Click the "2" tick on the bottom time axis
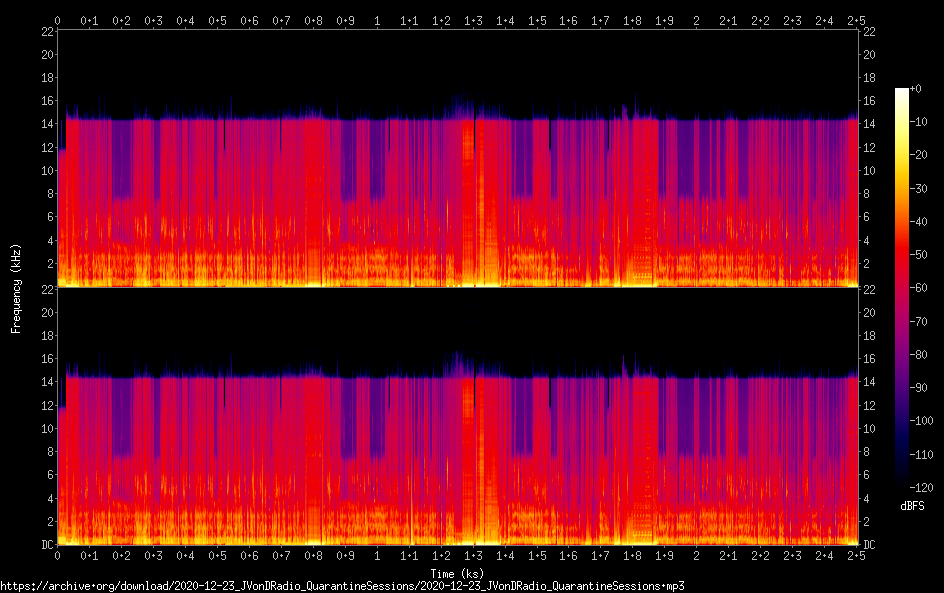The width and height of the screenshot is (944, 593). (x=697, y=556)
